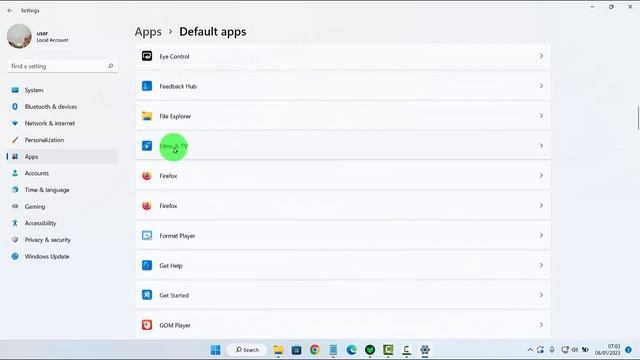Click the Eye Control app icon

147,56
